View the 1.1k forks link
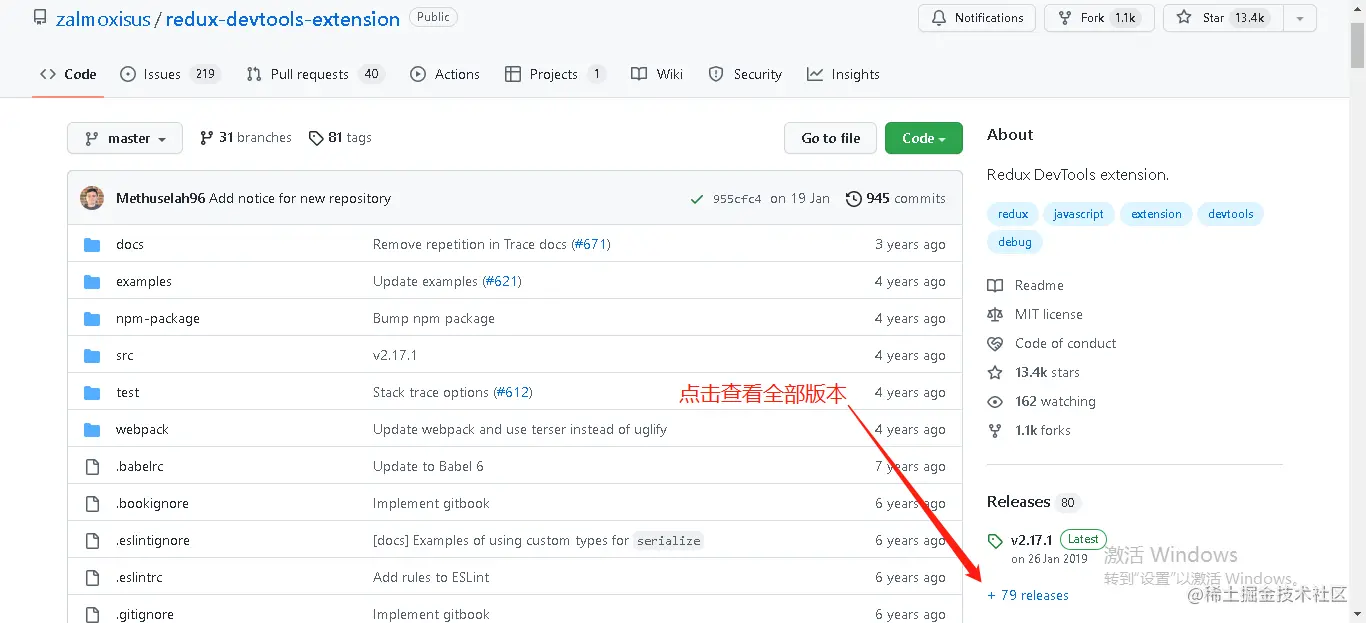Viewport: 1366px width, 623px height. (1029, 430)
